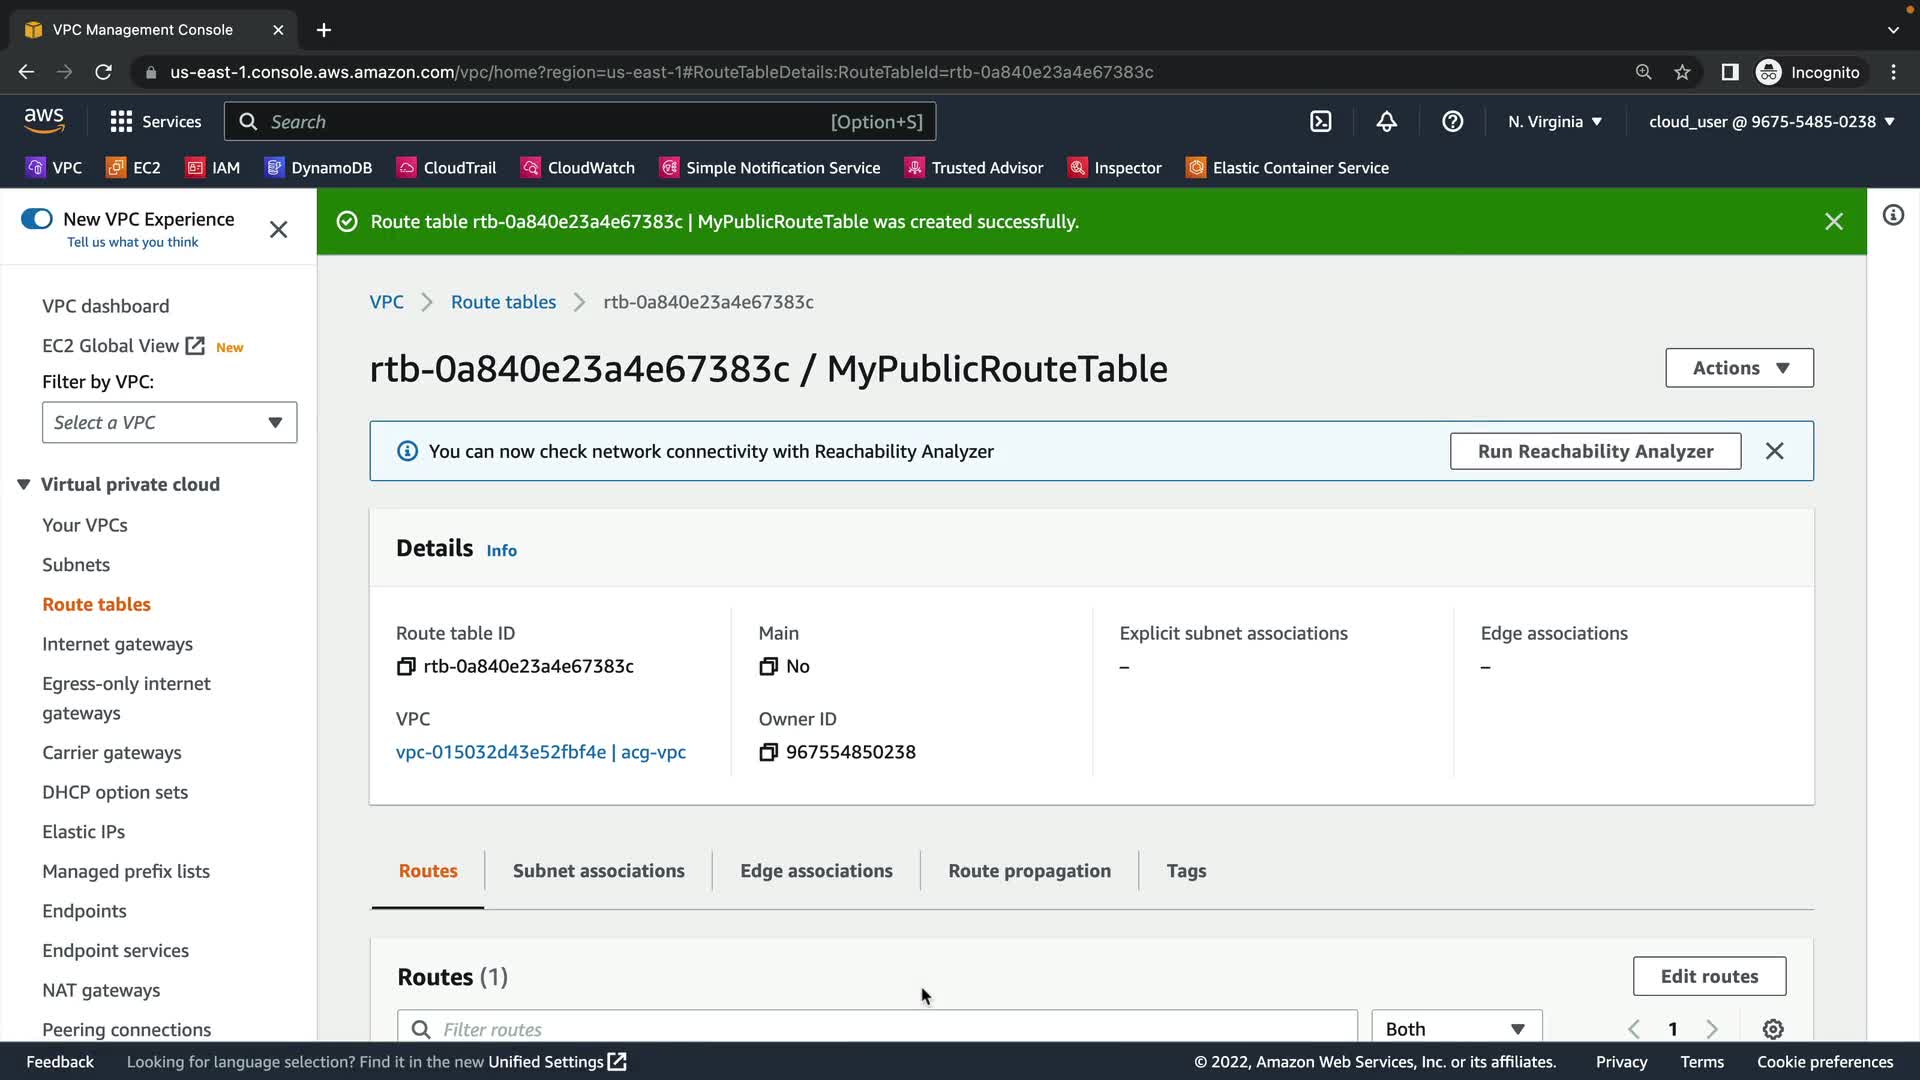Open the help question mark icon
Image resolution: width=1920 pixels, height=1080 pixels.
pos(1452,122)
